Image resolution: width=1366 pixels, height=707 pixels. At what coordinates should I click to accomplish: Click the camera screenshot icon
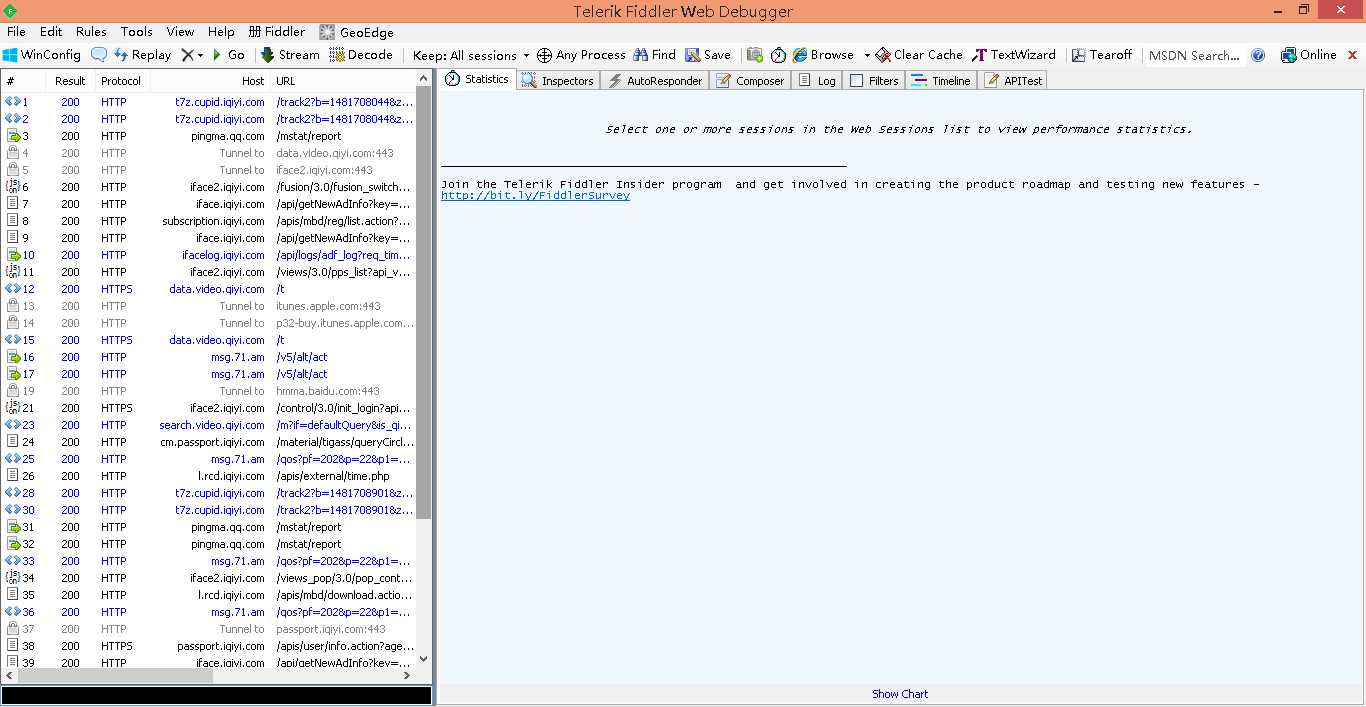click(754, 55)
